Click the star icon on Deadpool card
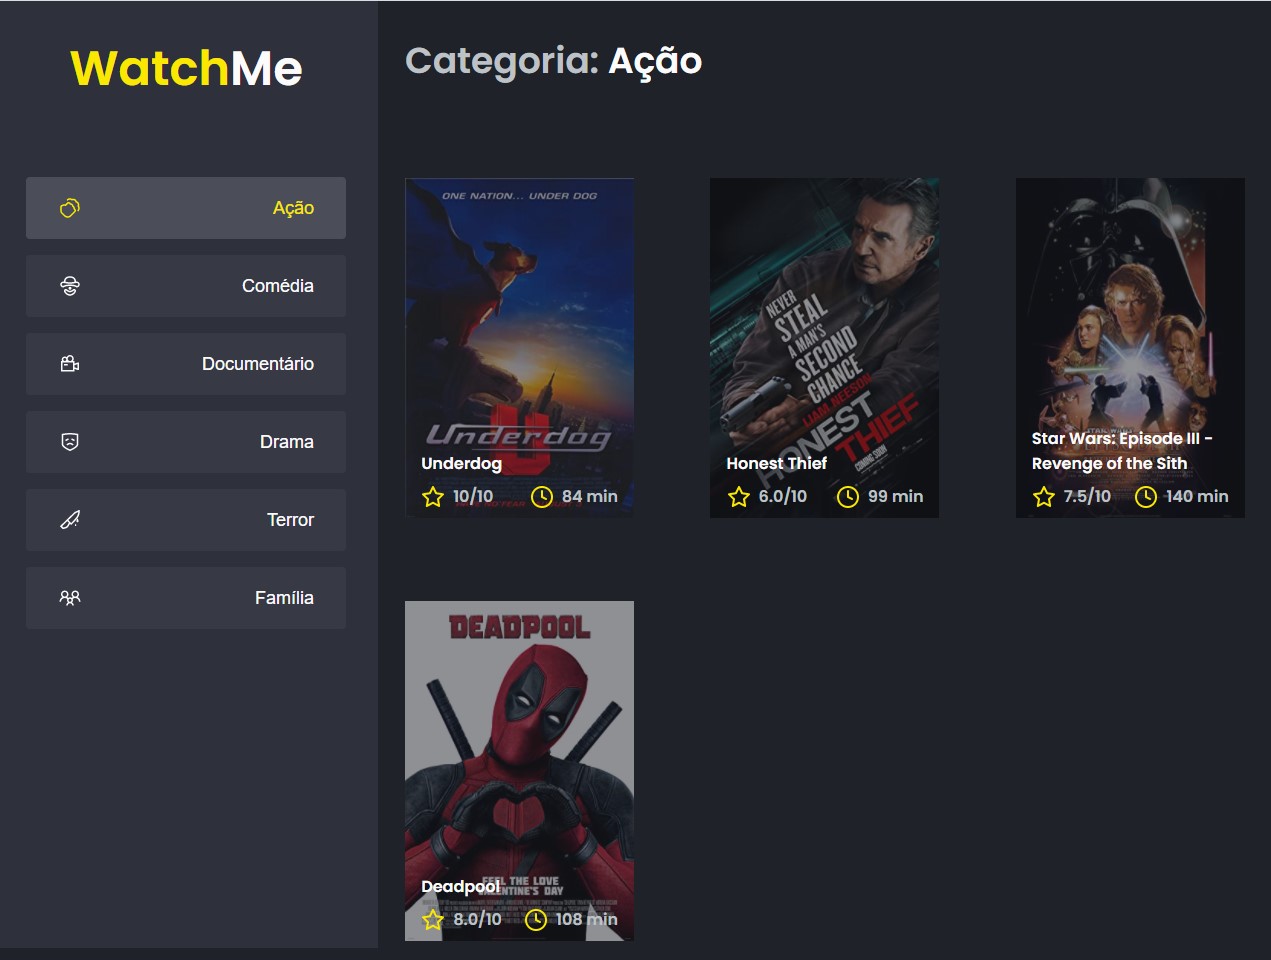 433,920
